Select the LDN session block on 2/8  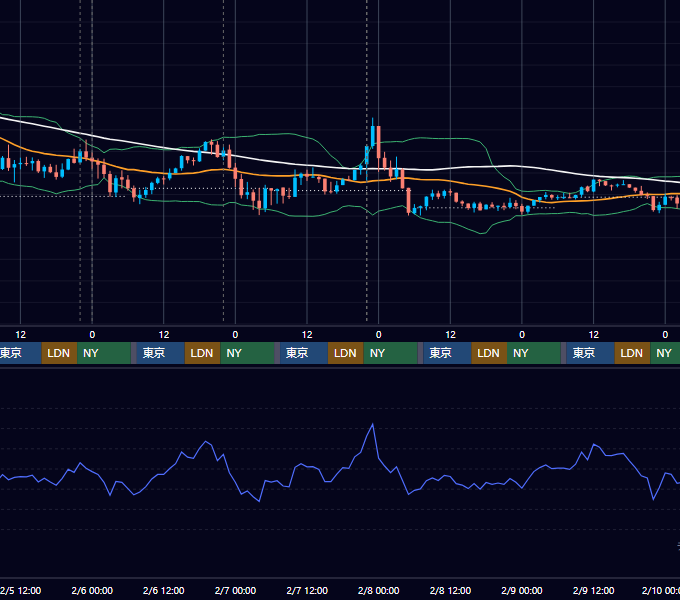(489, 353)
